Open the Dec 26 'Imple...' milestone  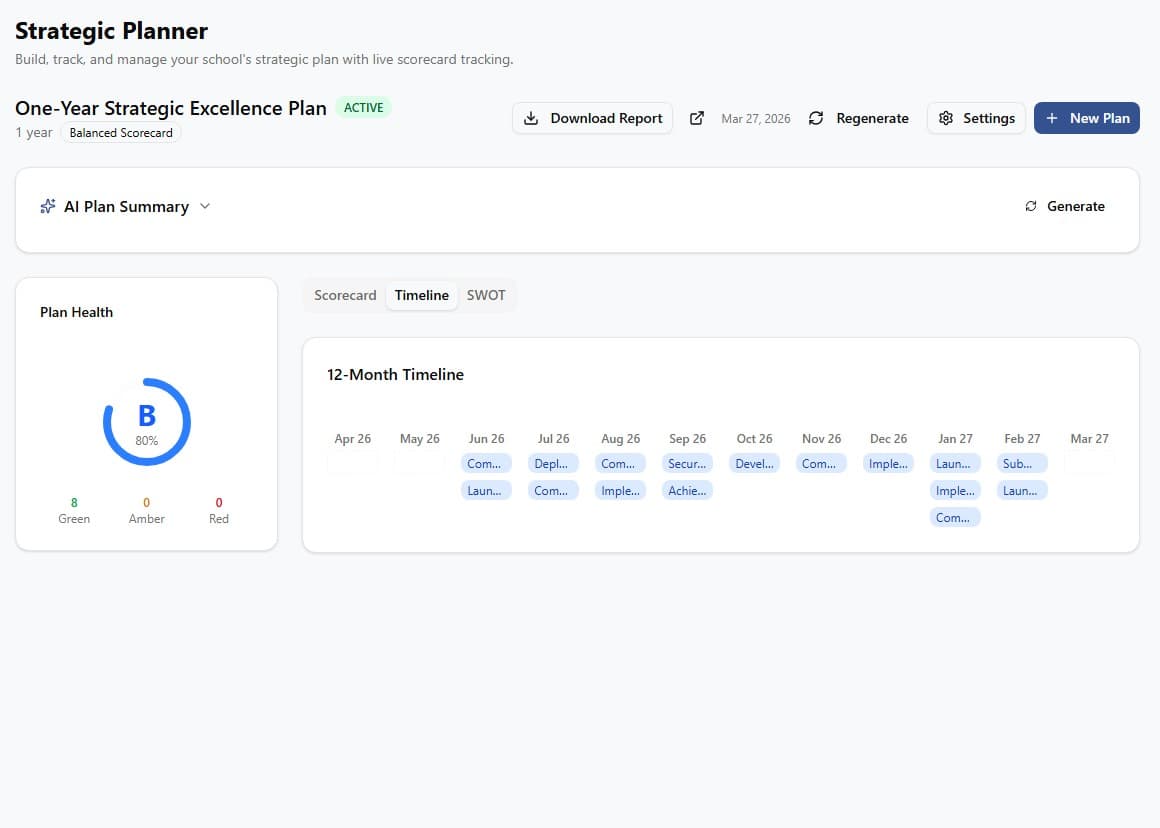(x=888, y=464)
